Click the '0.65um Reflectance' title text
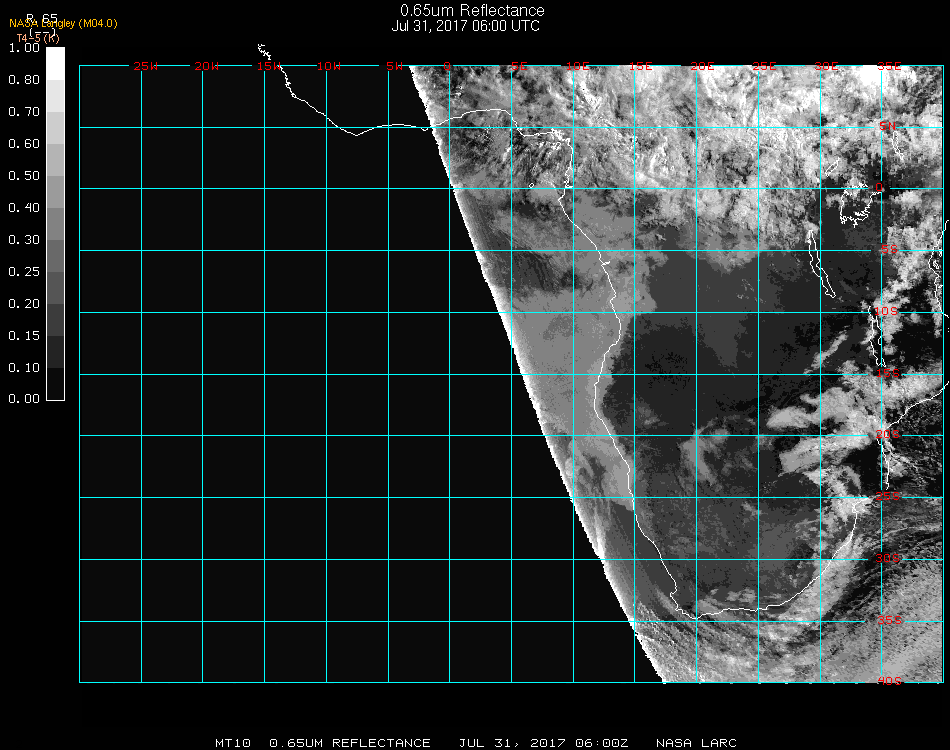950x750 pixels. [x=472, y=10]
